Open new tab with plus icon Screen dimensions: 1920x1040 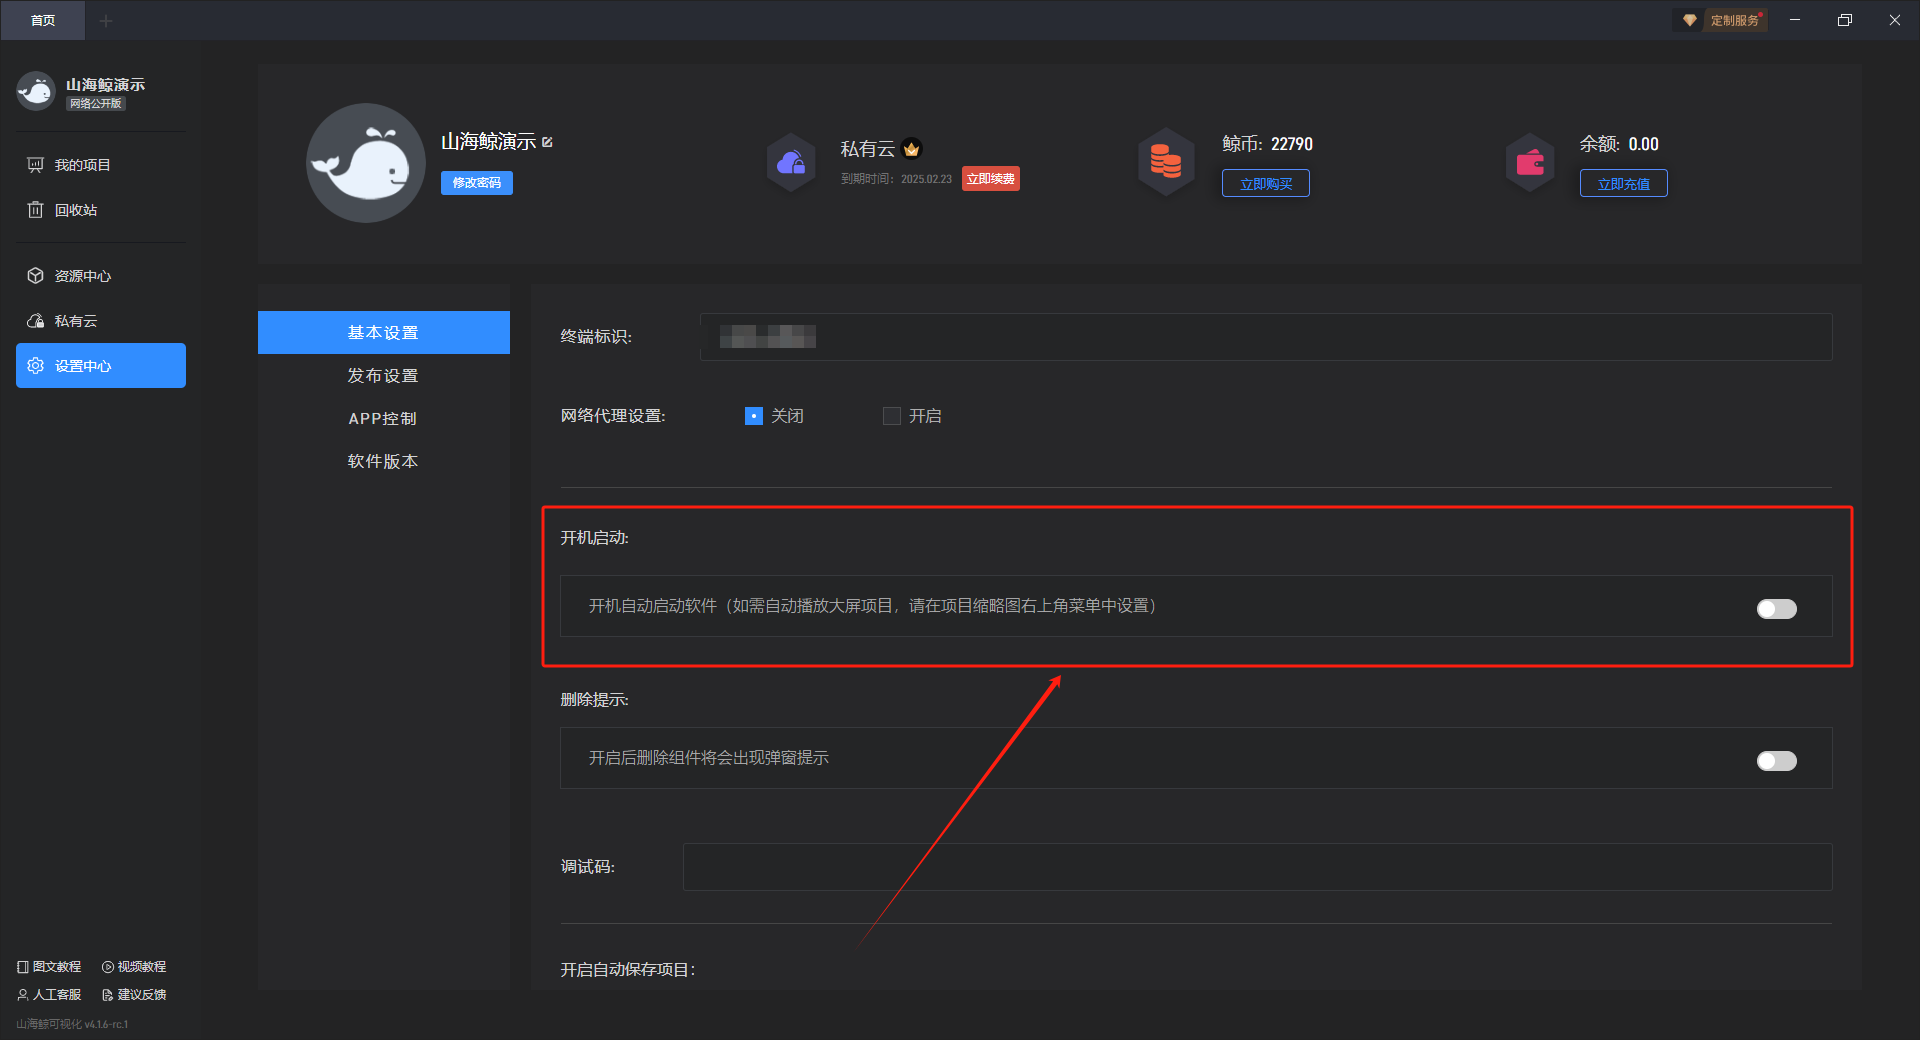point(106,20)
